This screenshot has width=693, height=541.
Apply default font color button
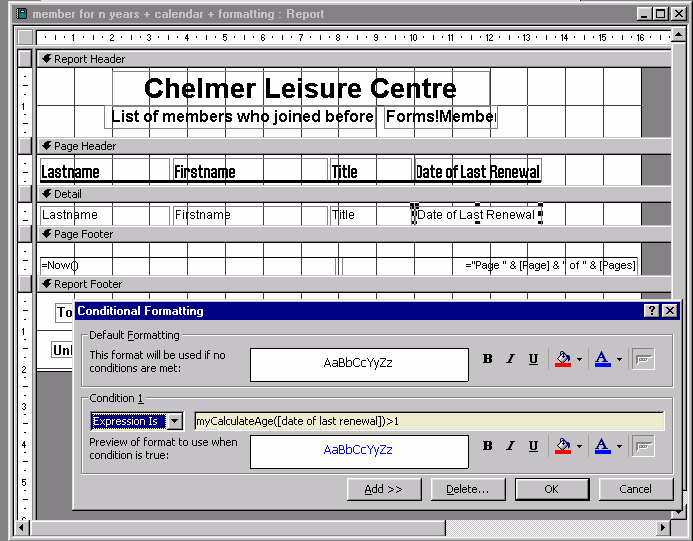[x=603, y=360]
